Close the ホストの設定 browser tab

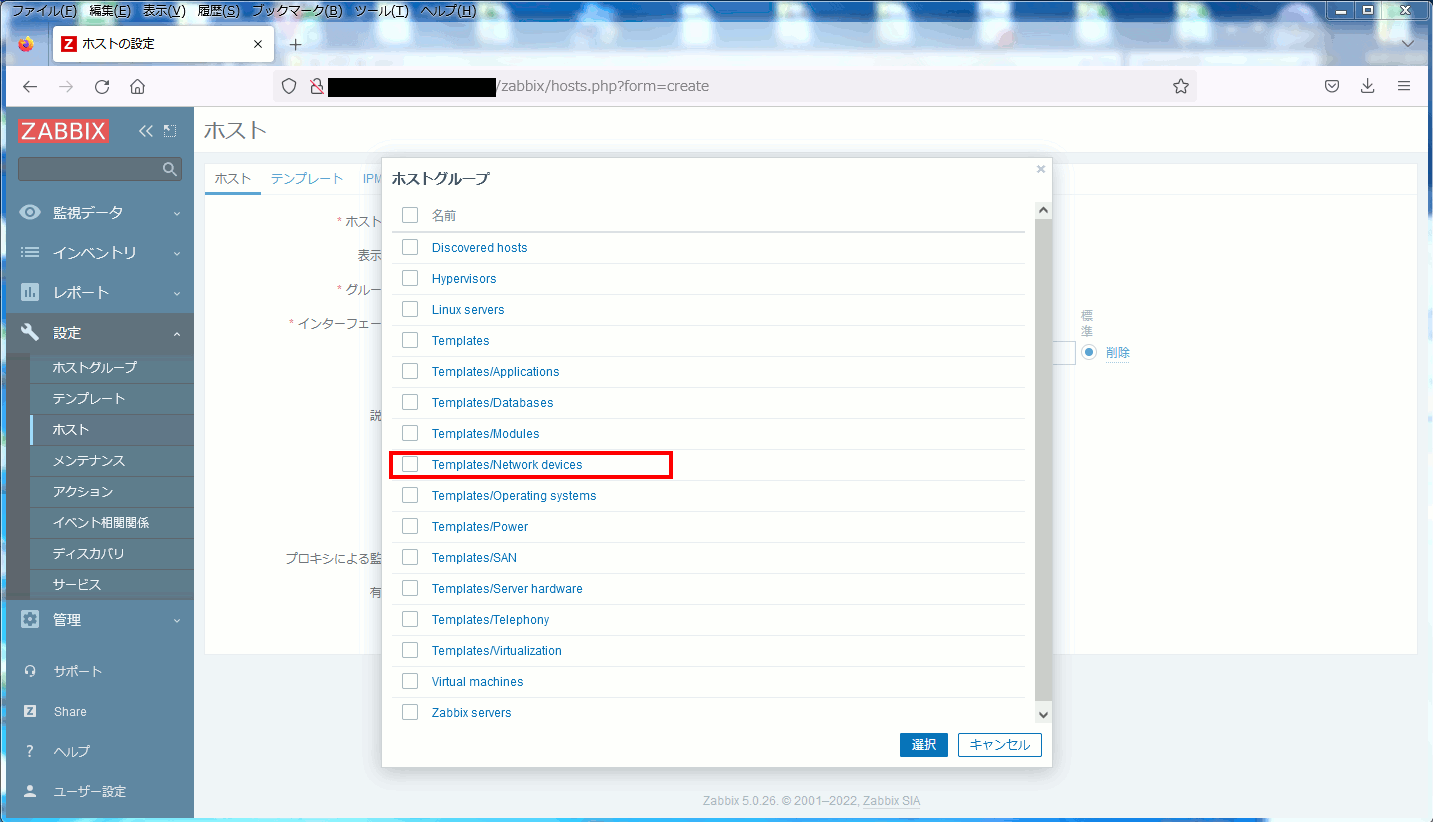click(x=257, y=44)
